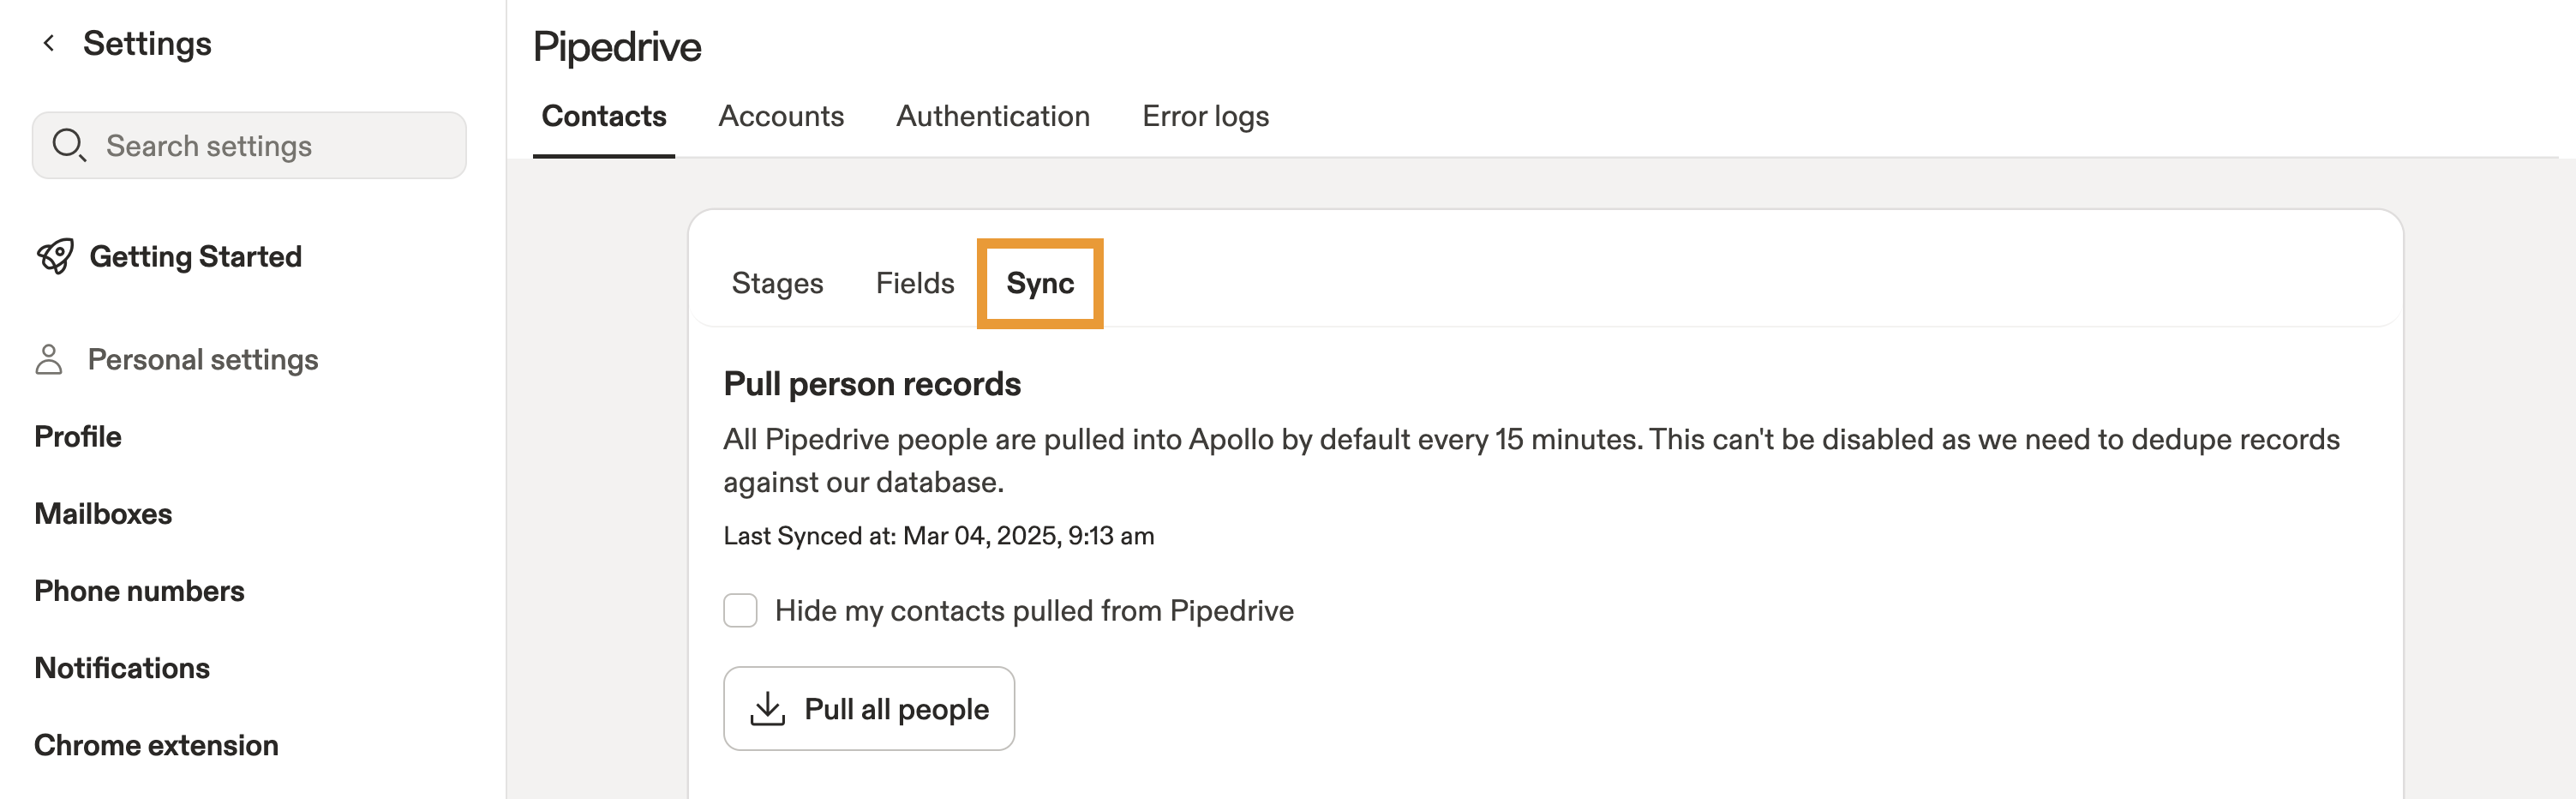Open the Fields sub-tab
This screenshot has width=2576, height=799.
[914, 283]
